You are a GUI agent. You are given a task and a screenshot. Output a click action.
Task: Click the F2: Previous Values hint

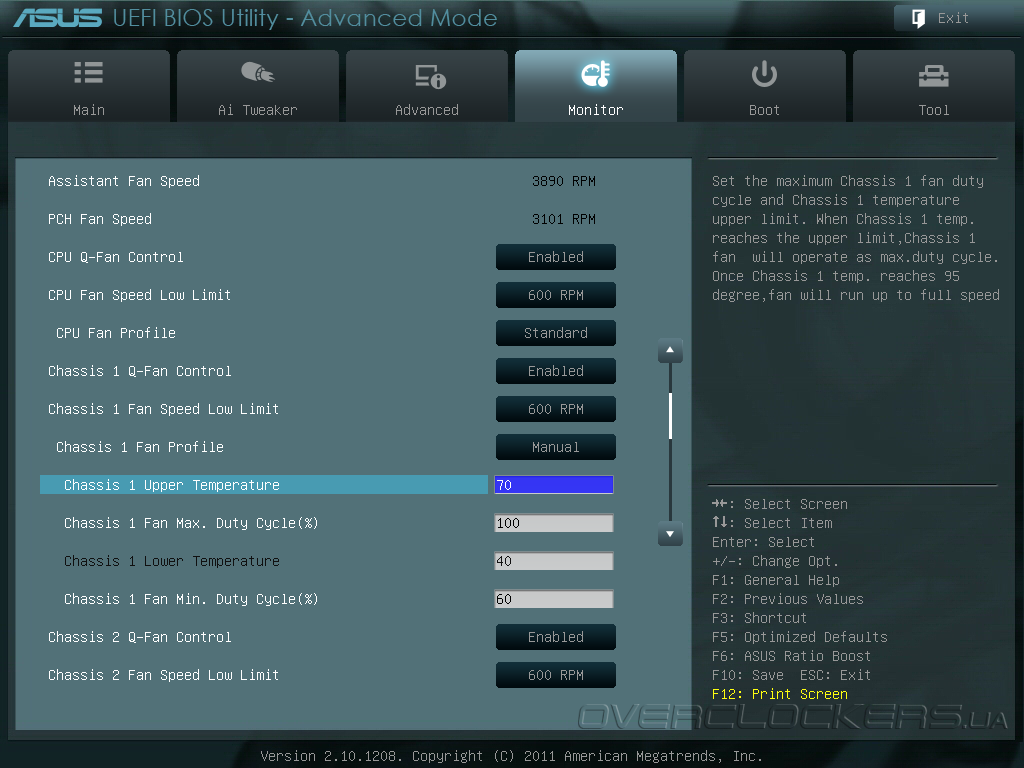[x=788, y=599]
